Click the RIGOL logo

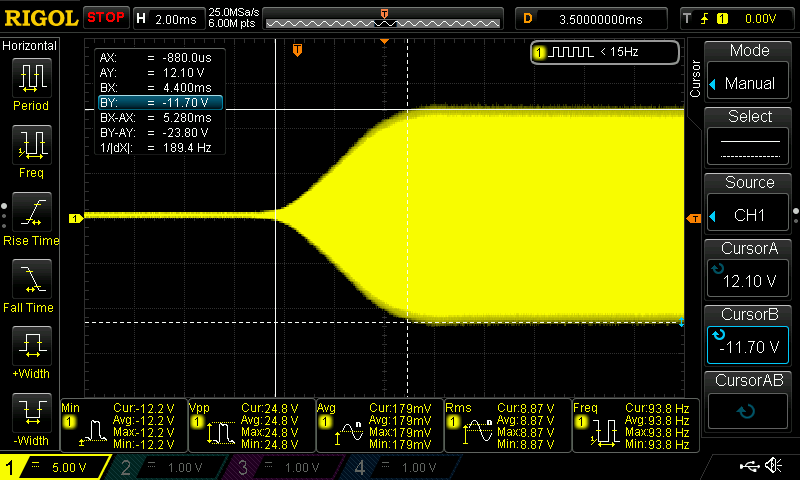[x=41, y=19]
